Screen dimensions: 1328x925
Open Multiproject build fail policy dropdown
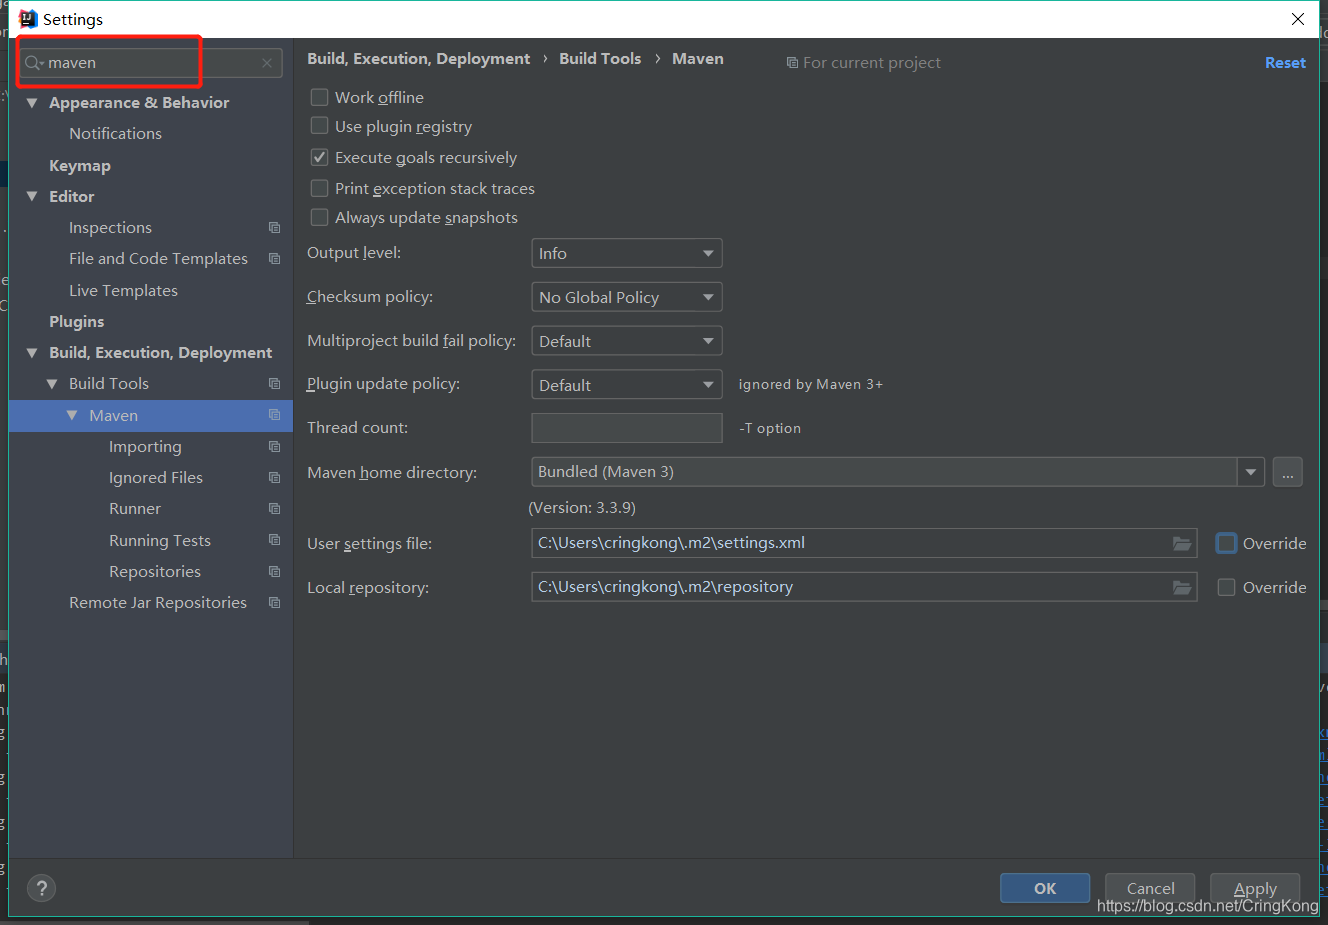(627, 341)
